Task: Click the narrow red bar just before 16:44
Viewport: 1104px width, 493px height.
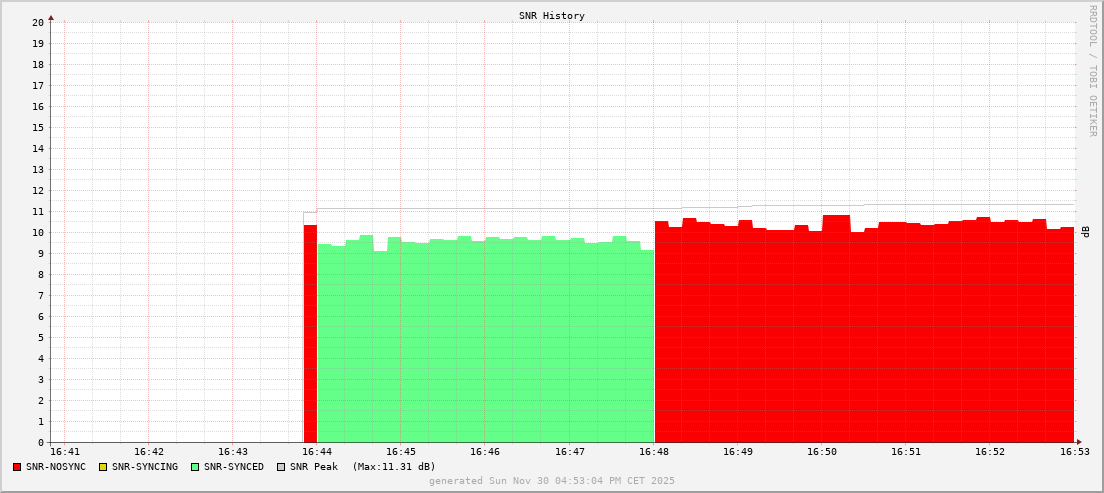Action: [x=310, y=335]
